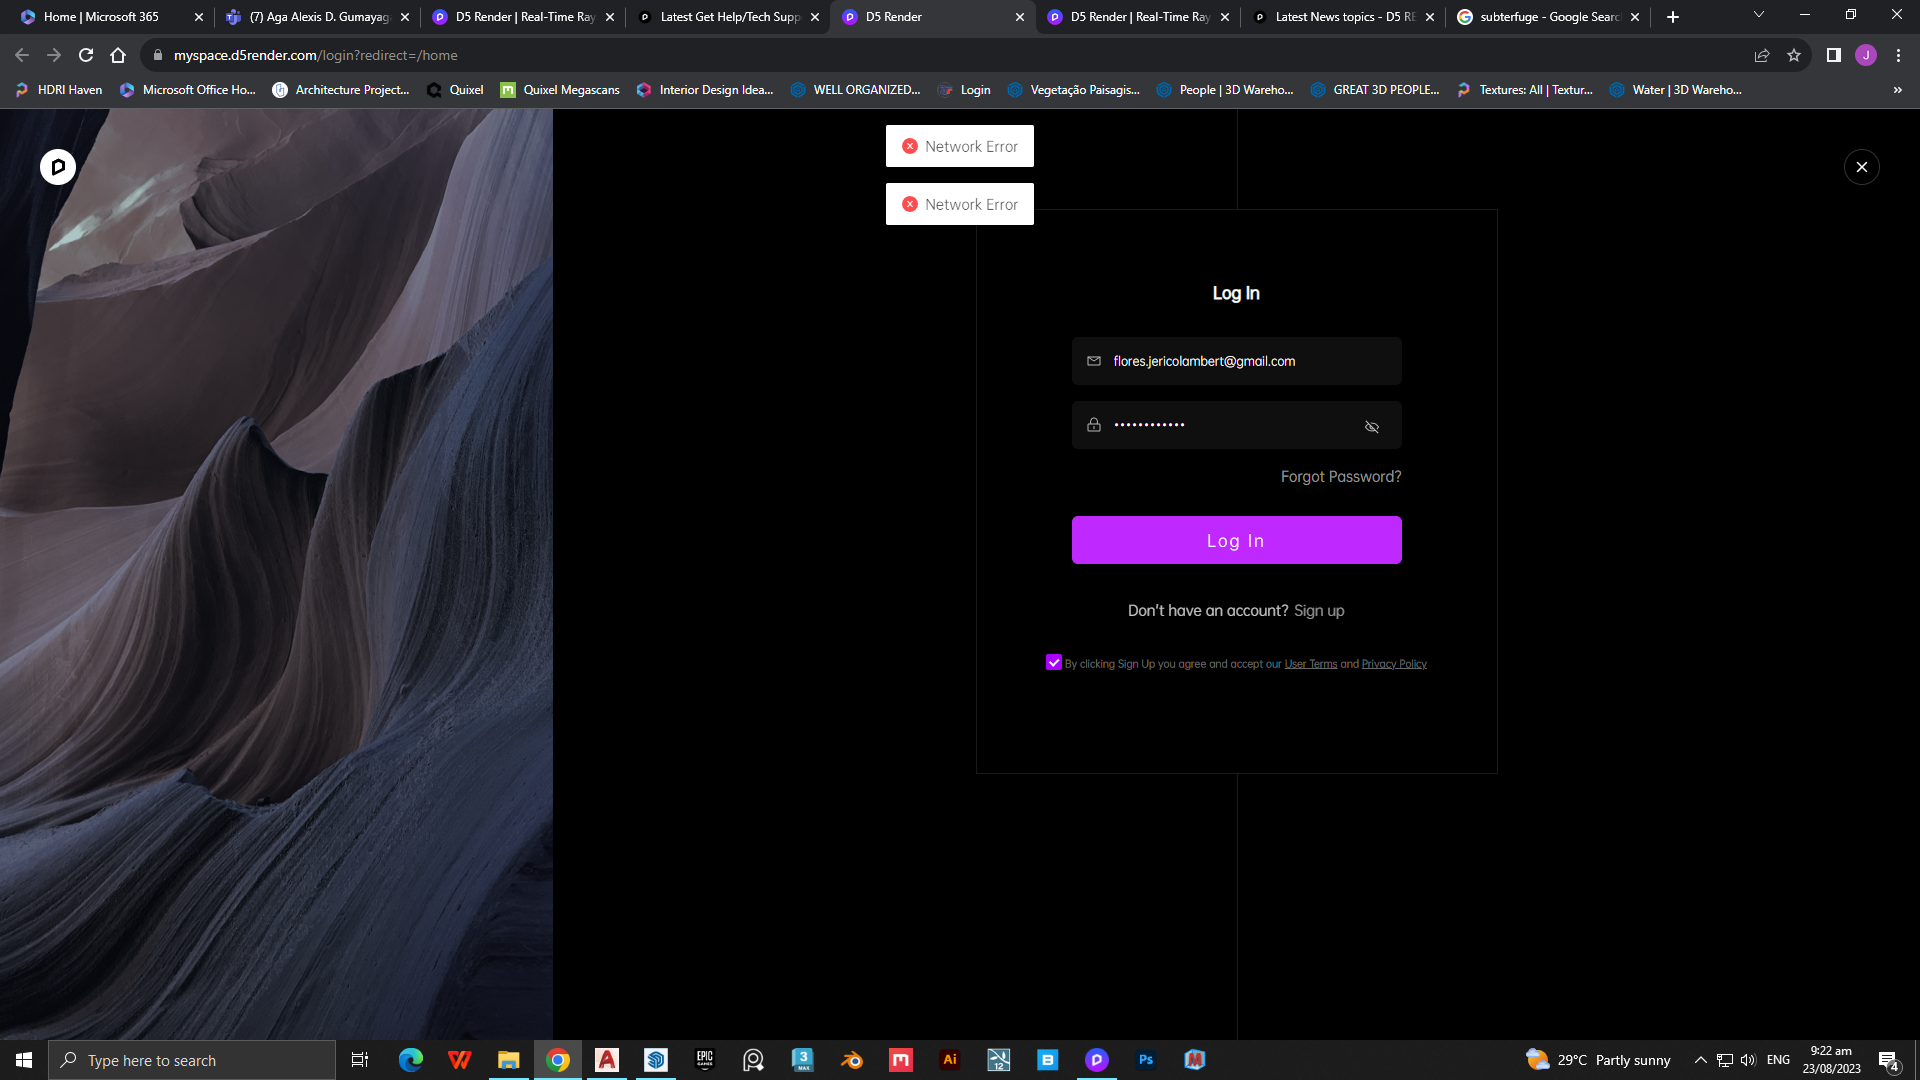Open Chrome three-dot menu

tap(1898, 55)
